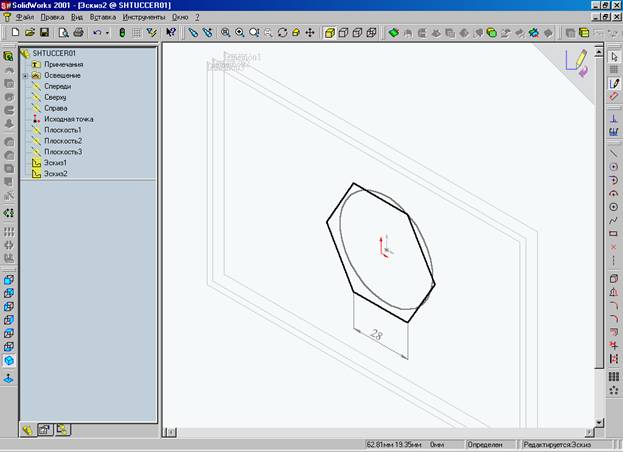Open the Undo dropdown arrow
The width and height of the screenshot is (623, 452).
tap(108, 33)
